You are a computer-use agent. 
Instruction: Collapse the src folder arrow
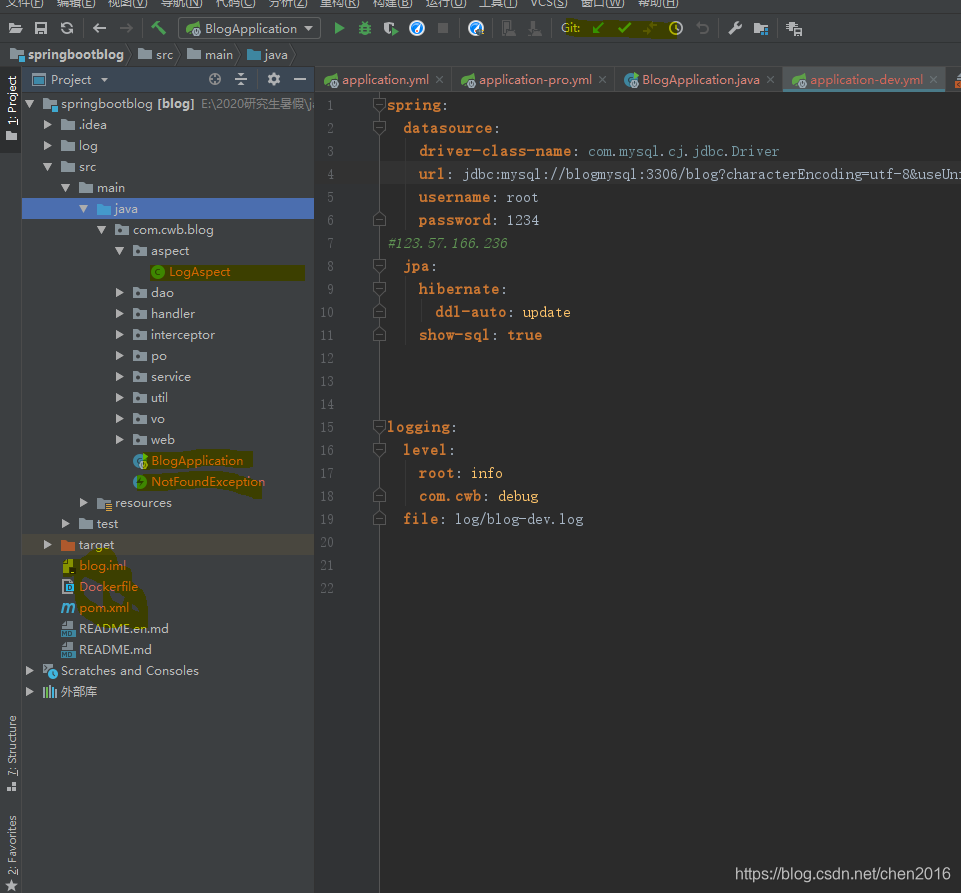pos(48,167)
